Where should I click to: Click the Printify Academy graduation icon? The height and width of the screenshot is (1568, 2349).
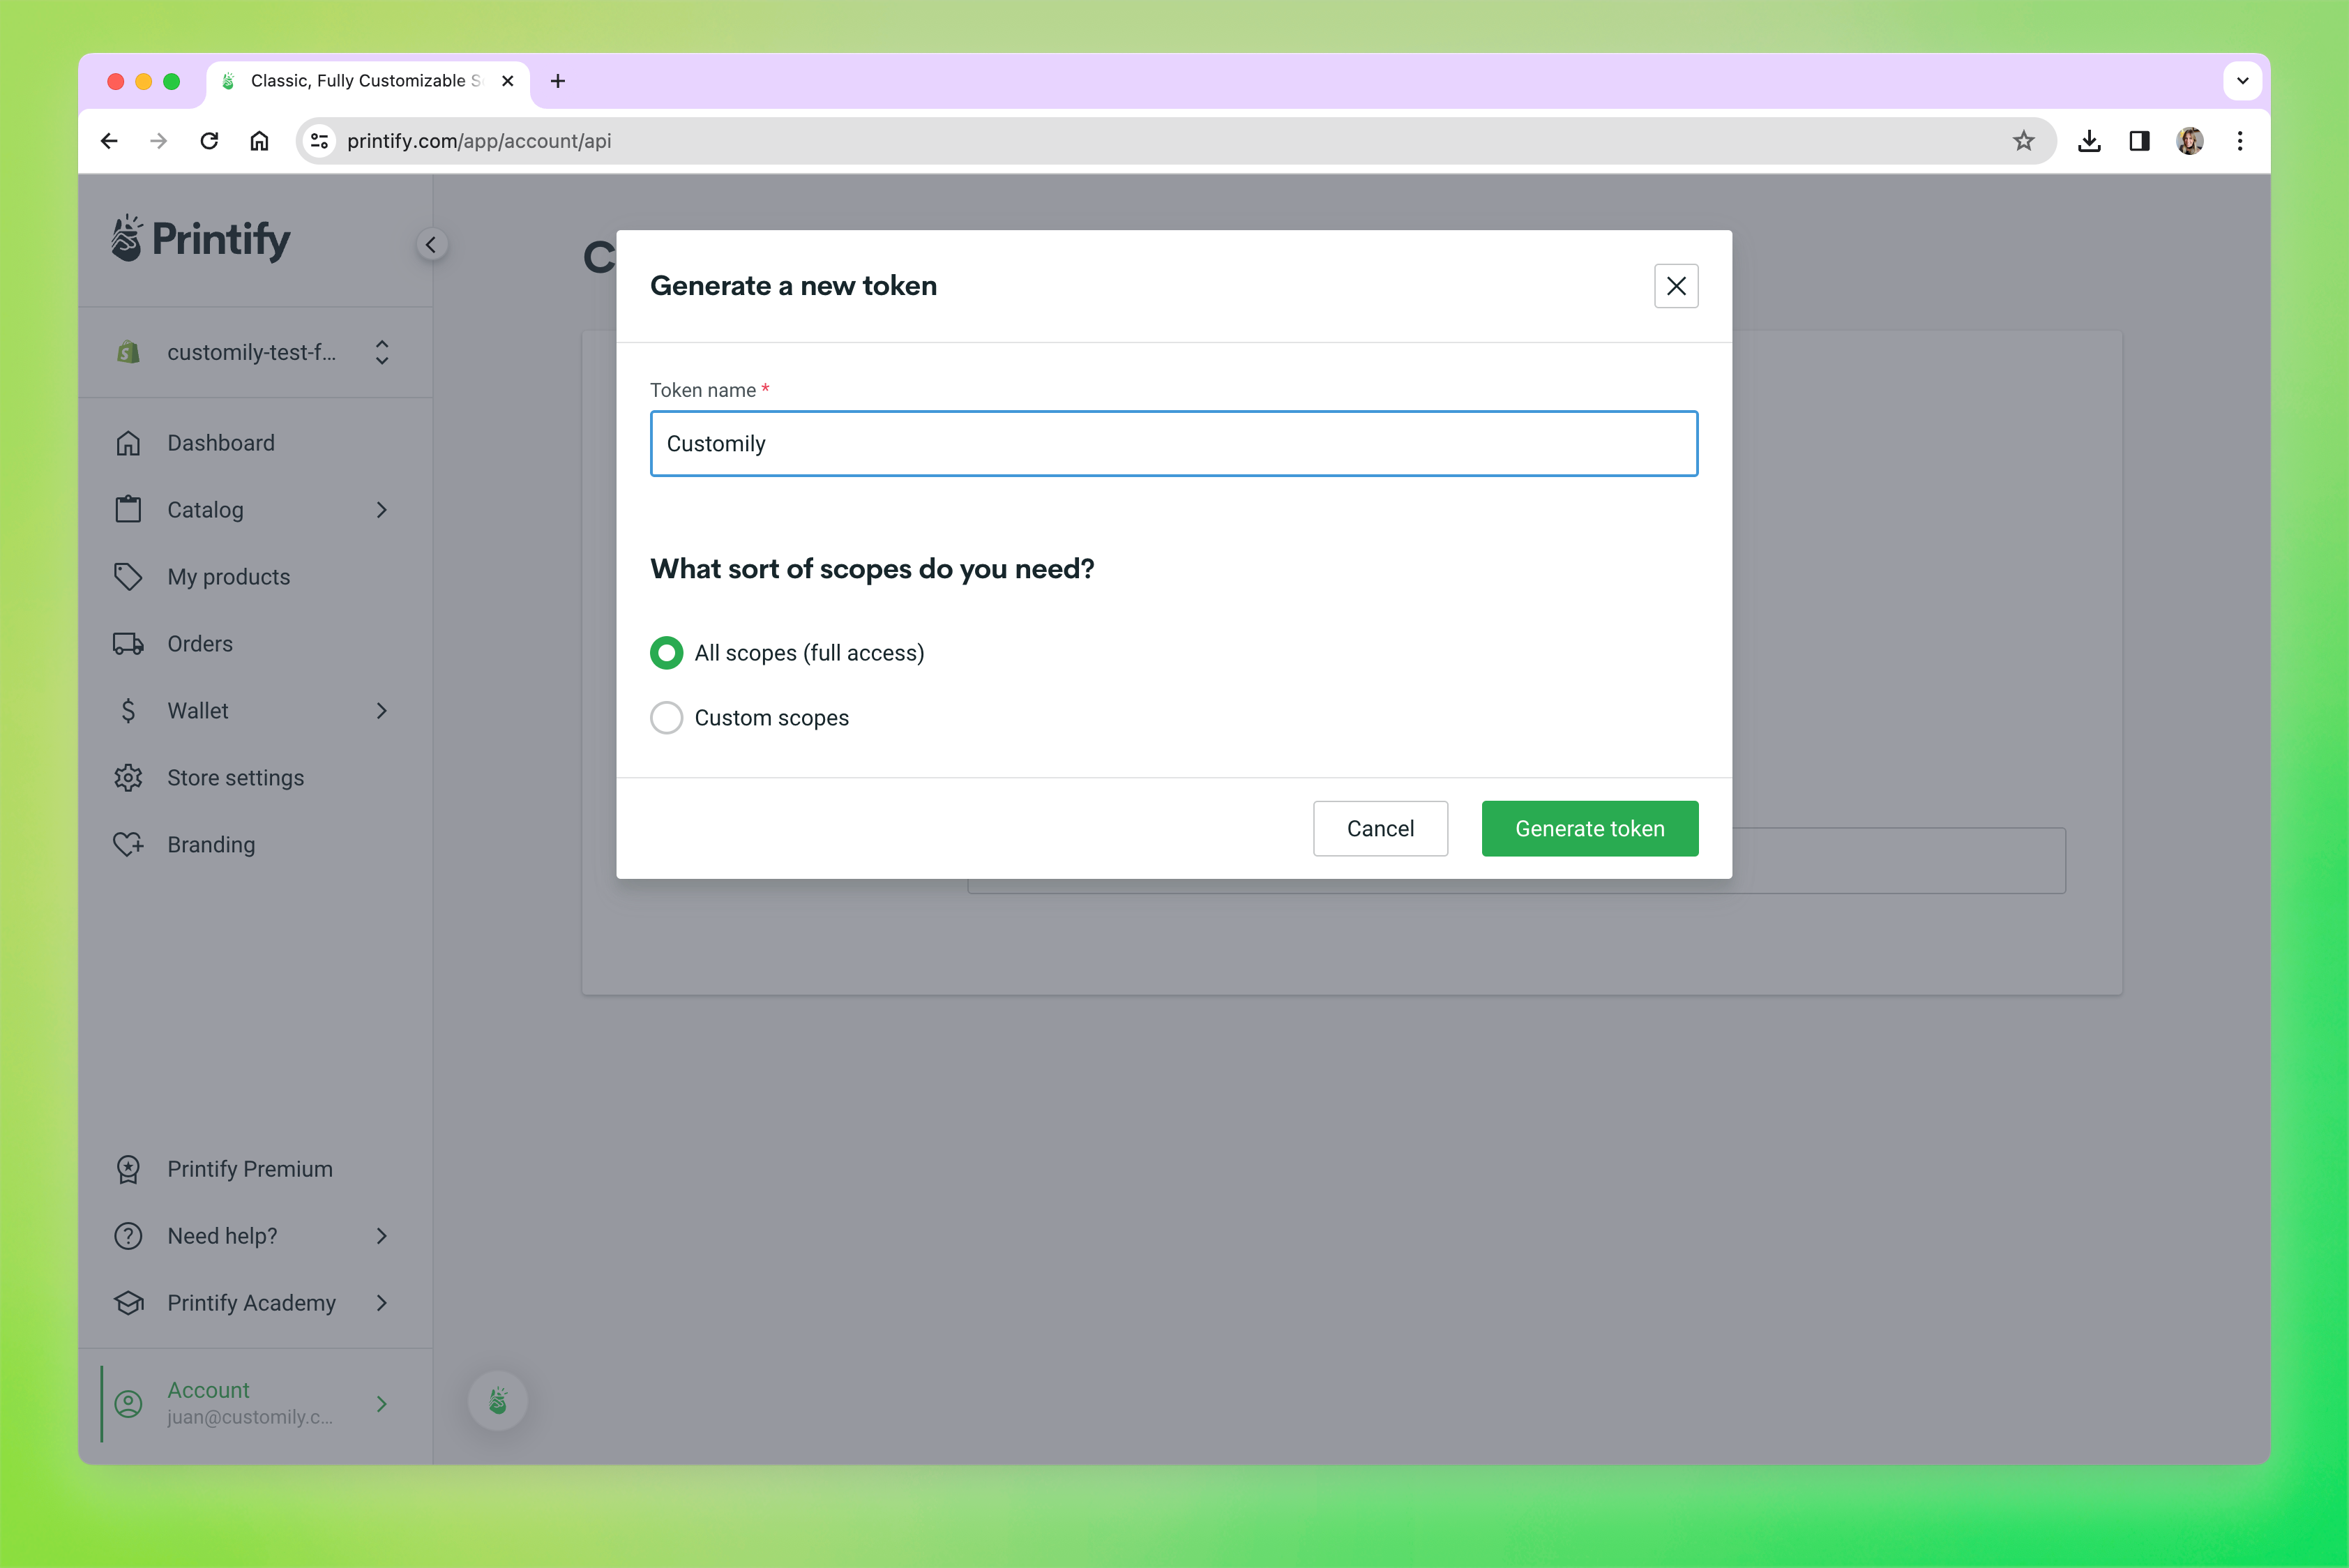coord(128,1303)
